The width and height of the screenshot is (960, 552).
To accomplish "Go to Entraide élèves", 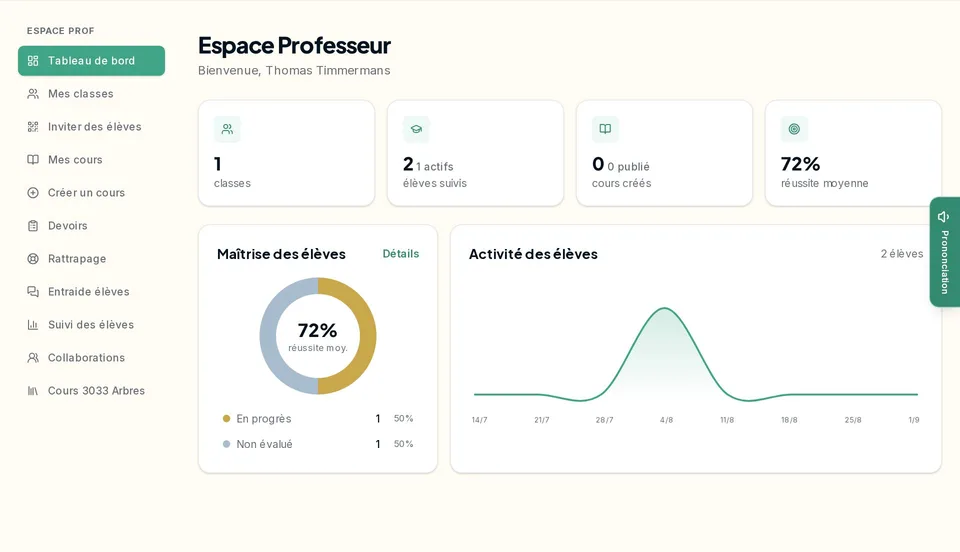I will tap(91, 292).
